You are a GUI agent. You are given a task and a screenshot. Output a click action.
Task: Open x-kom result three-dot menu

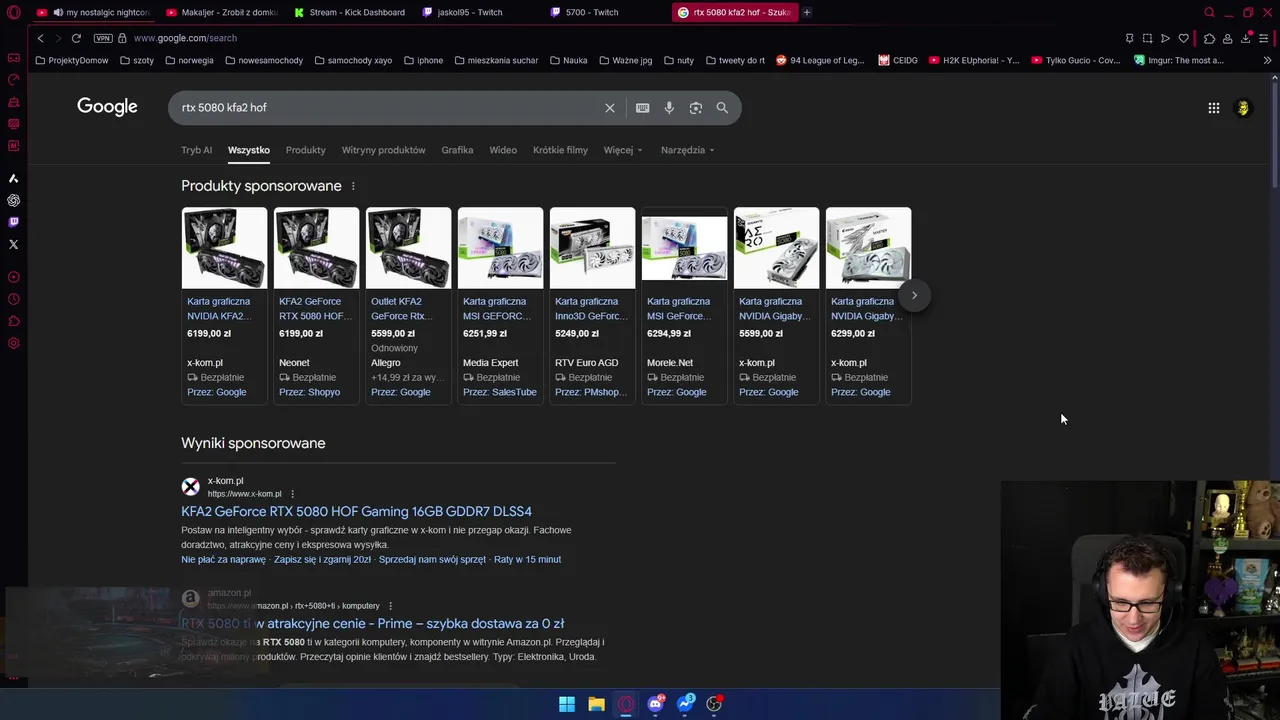(292, 494)
